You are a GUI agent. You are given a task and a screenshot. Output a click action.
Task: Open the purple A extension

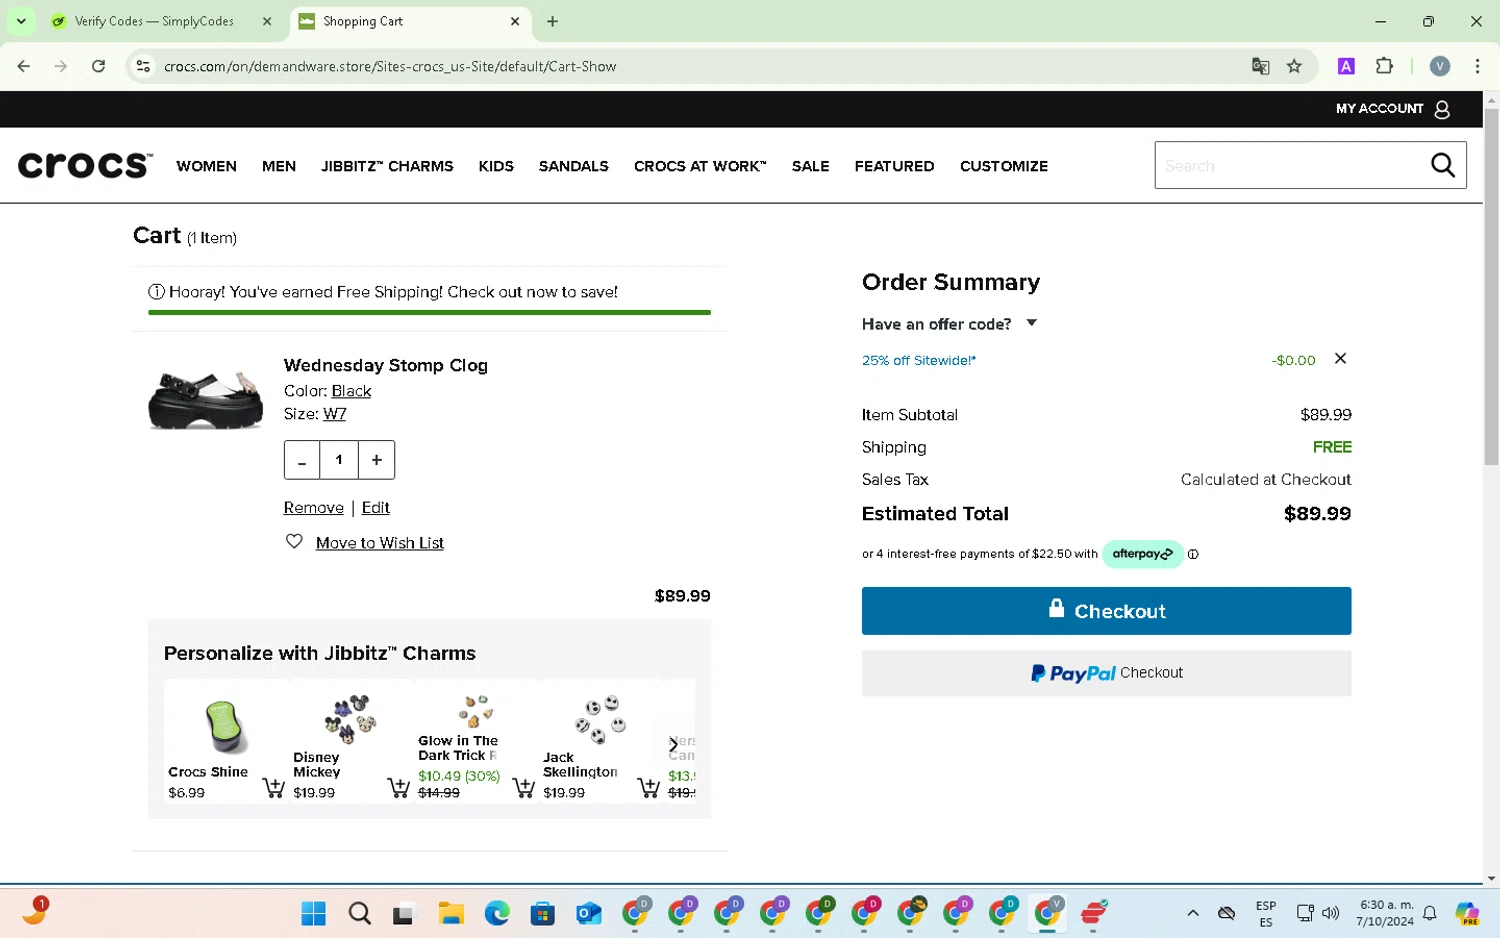tap(1346, 66)
